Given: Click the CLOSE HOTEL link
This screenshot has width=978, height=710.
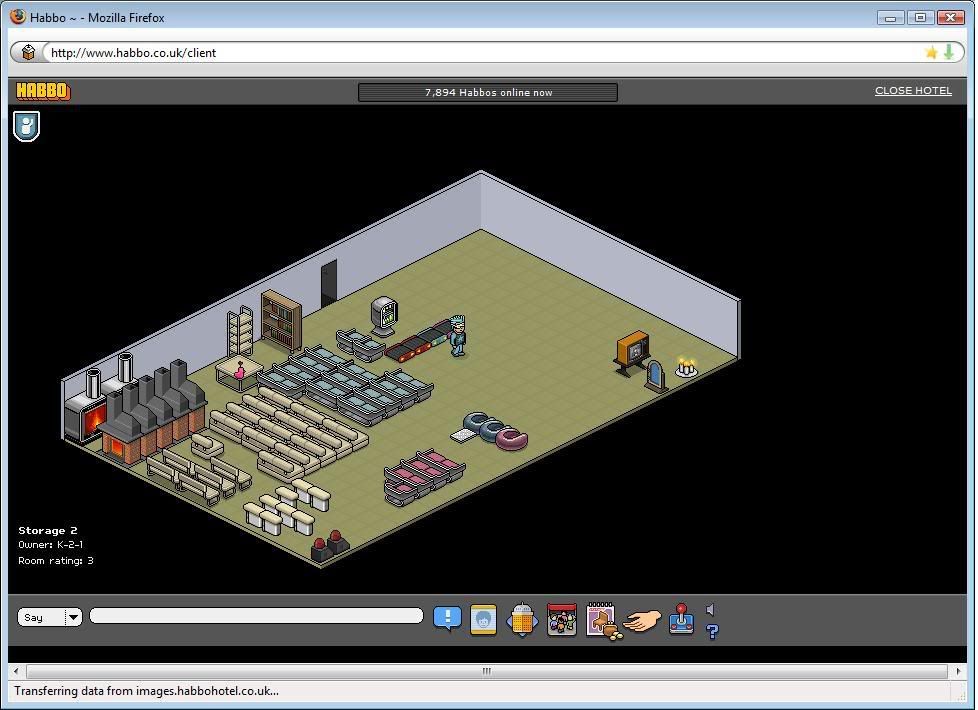Looking at the screenshot, I should (x=913, y=90).
